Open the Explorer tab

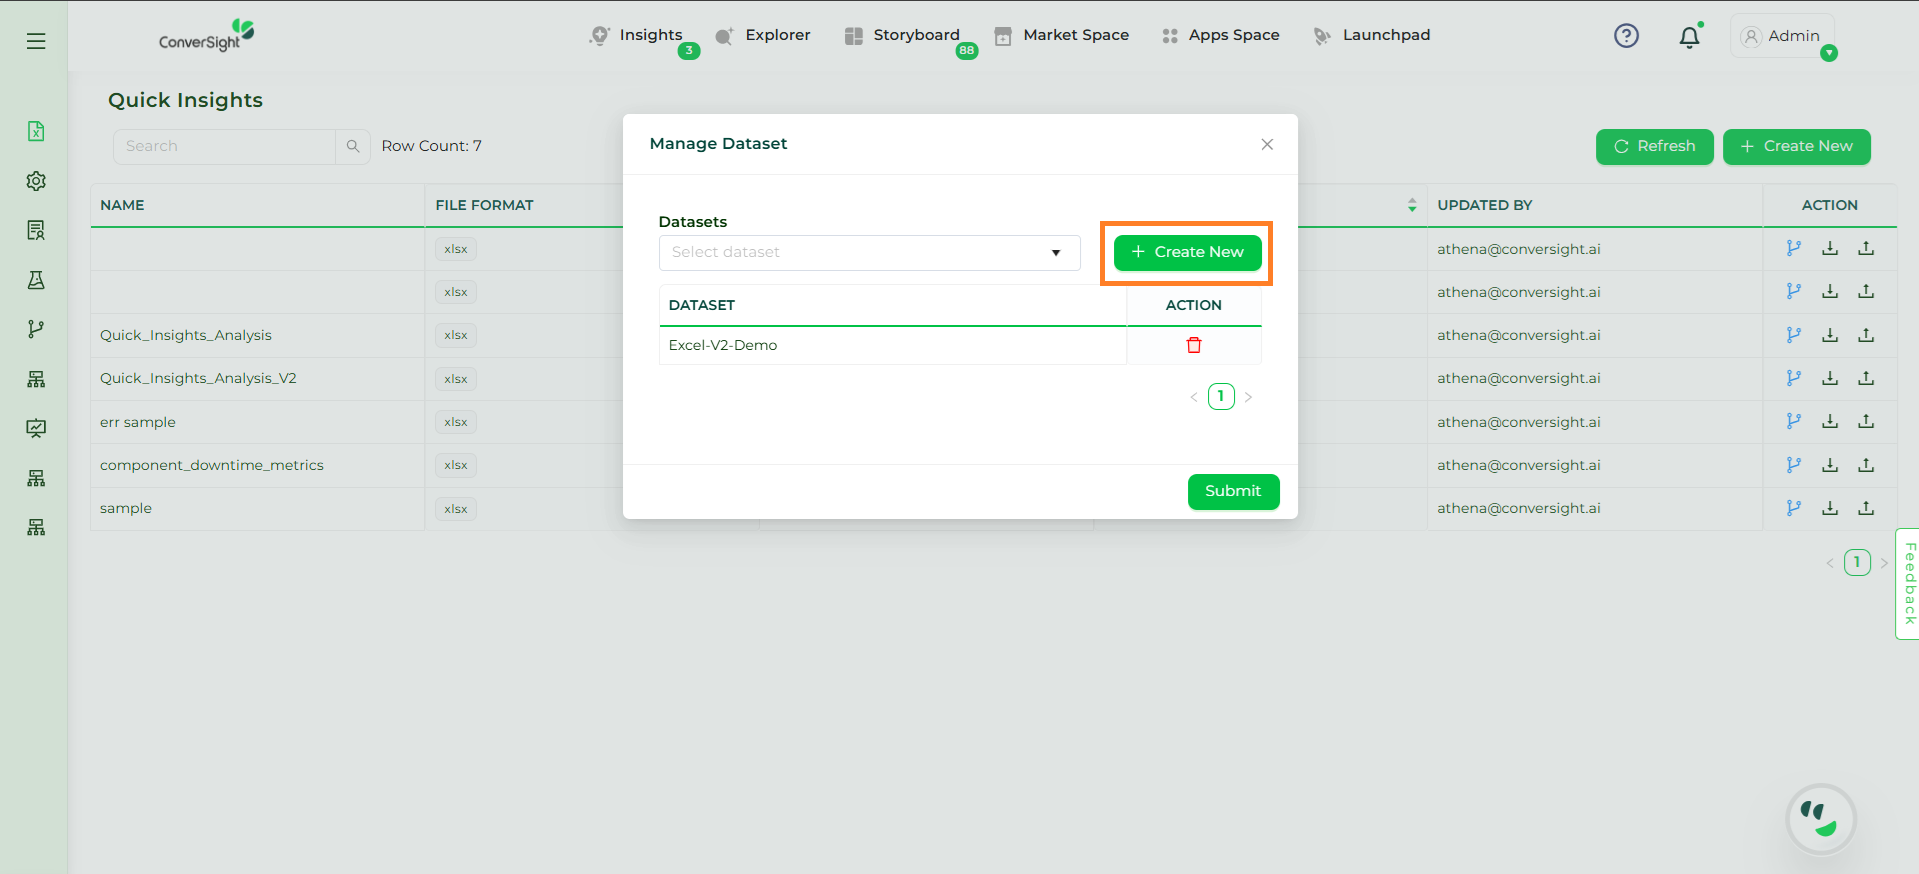[x=763, y=35]
